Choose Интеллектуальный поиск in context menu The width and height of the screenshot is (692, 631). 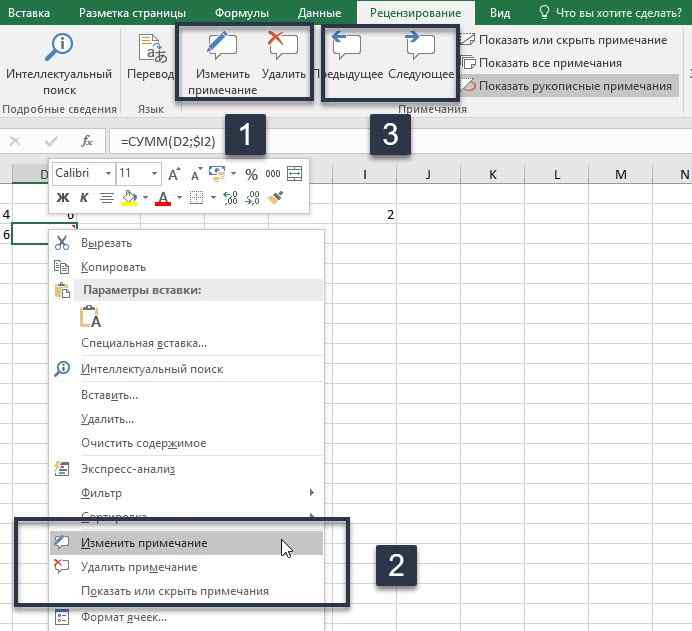click(187, 369)
